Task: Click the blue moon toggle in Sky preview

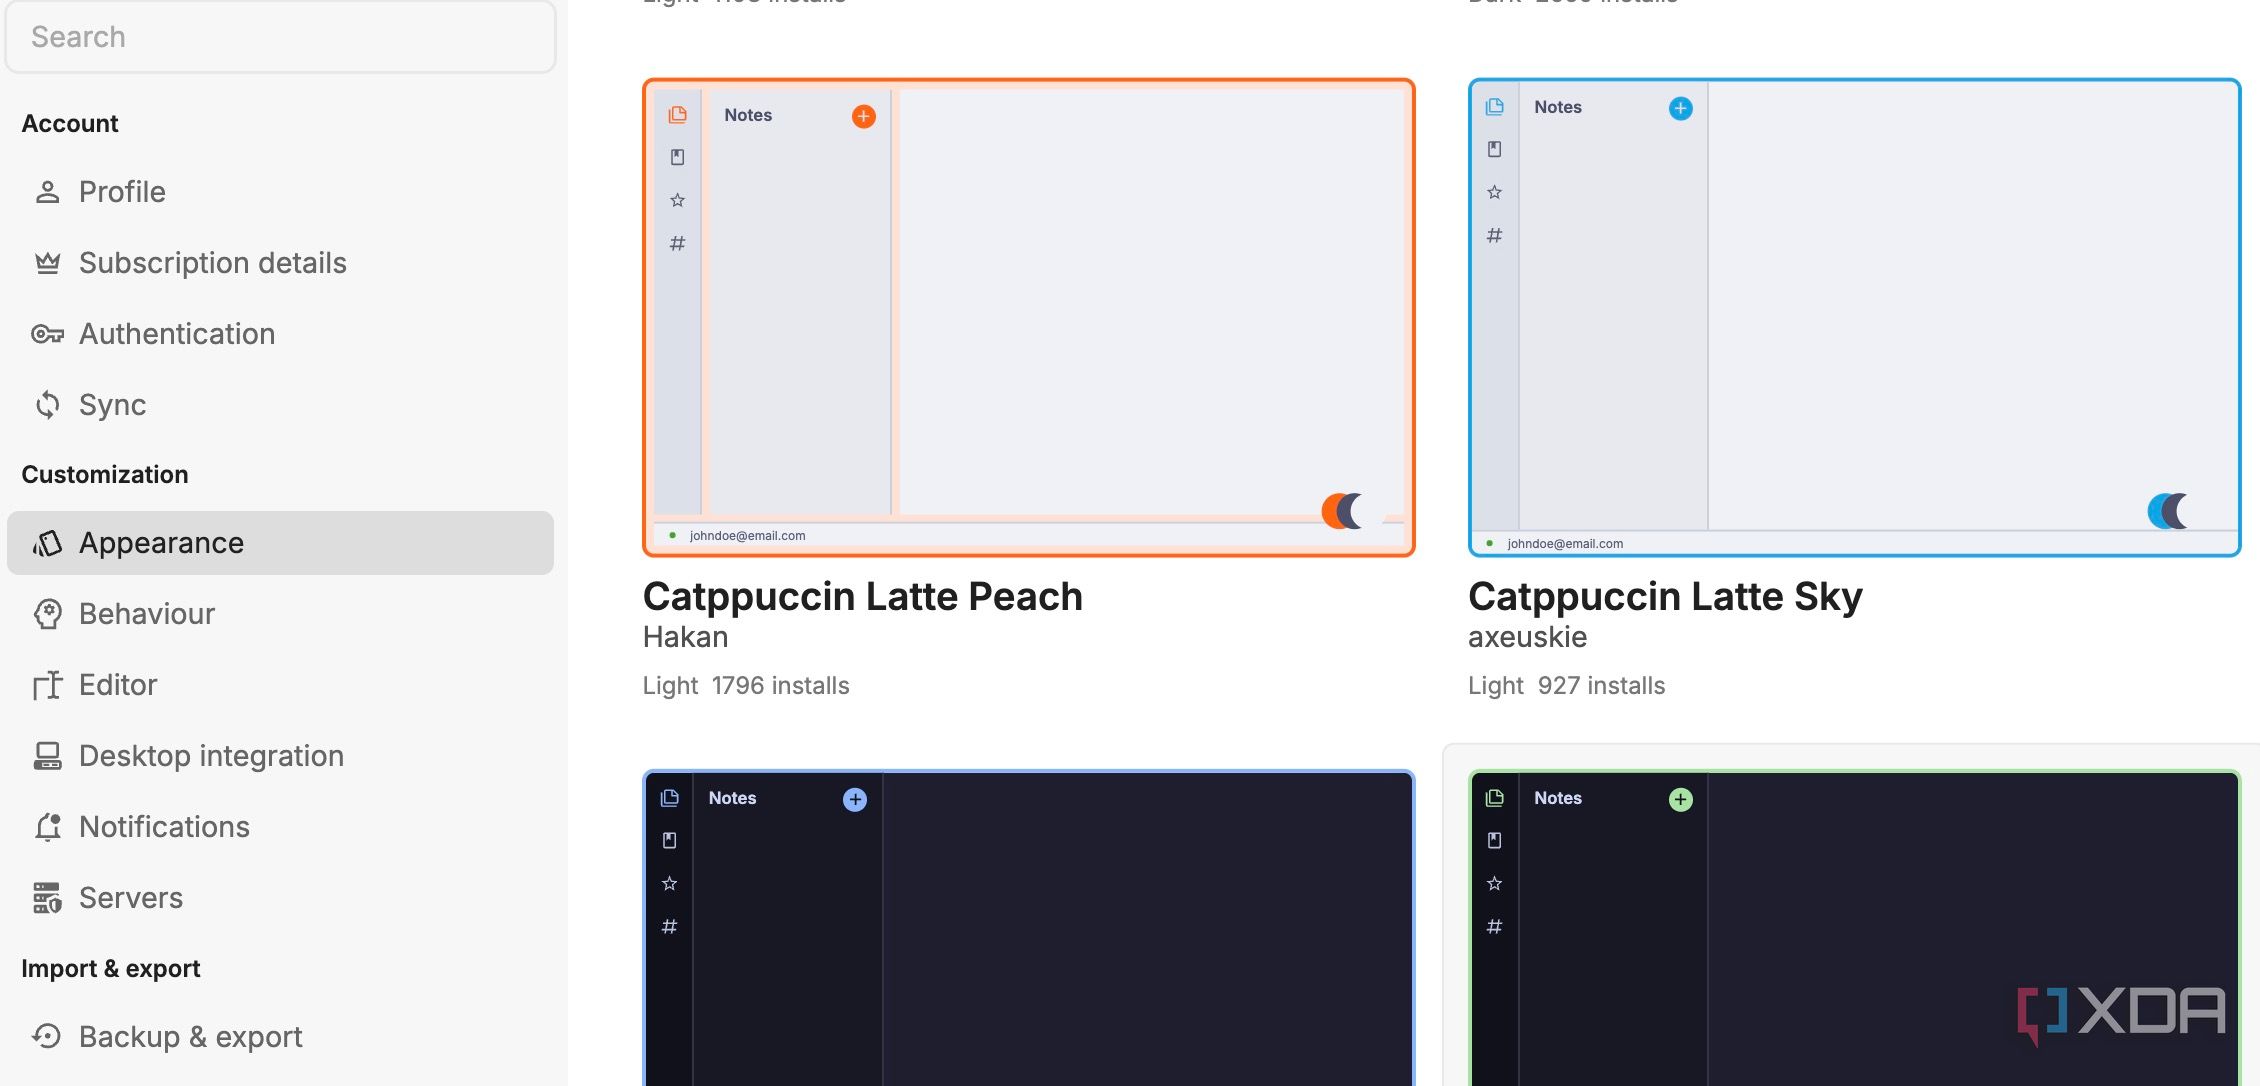Action: (x=2168, y=511)
